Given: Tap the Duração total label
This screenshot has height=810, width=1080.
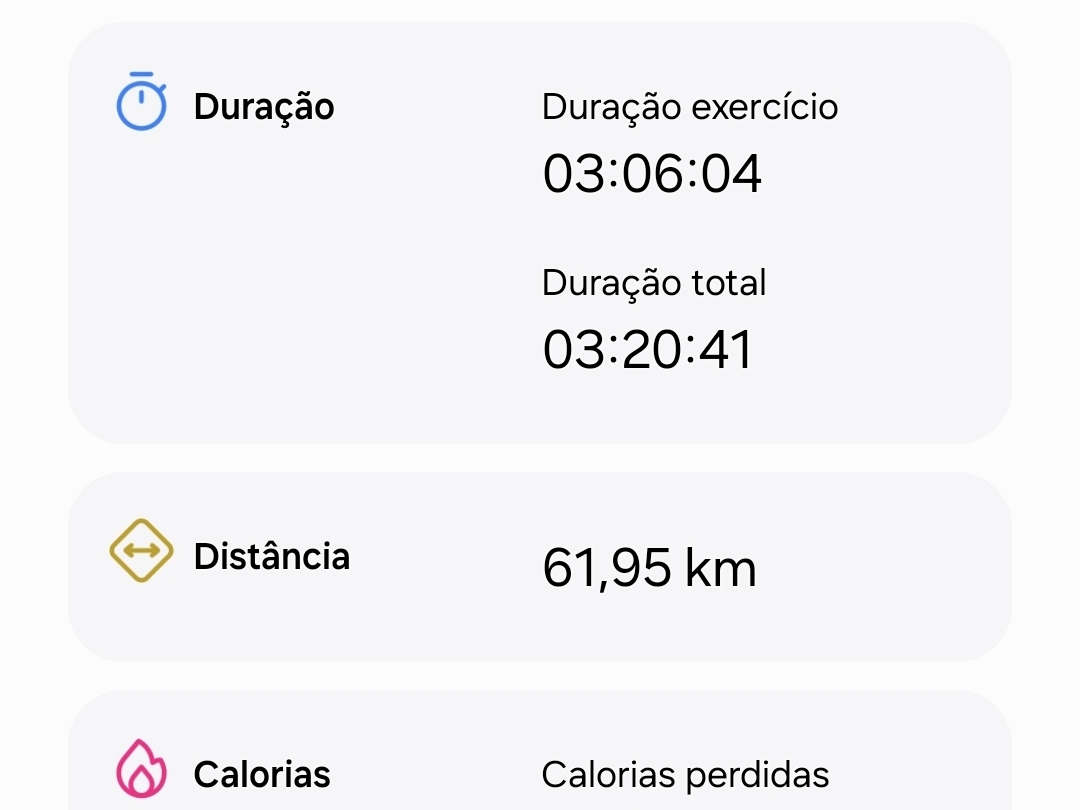Looking at the screenshot, I should pyautogui.click(x=654, y=283).
